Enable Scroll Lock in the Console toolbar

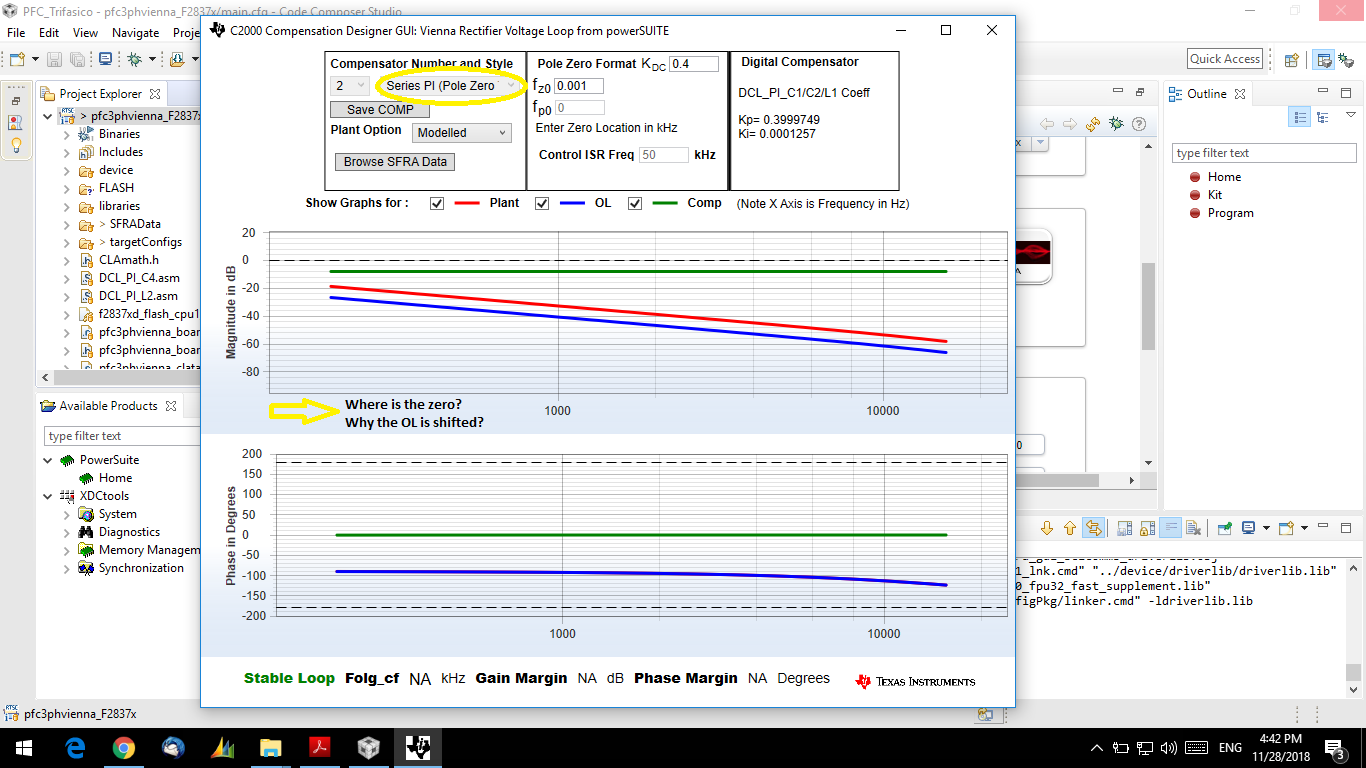click(x=1148, y=529)
